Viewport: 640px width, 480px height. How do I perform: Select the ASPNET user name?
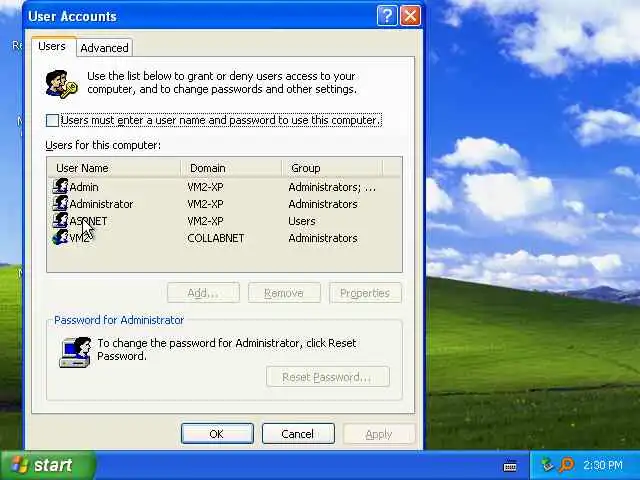tap(88, 221)
